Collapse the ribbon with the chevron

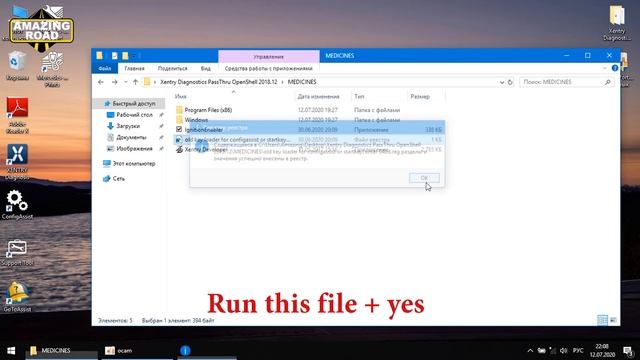click(604, 68)
